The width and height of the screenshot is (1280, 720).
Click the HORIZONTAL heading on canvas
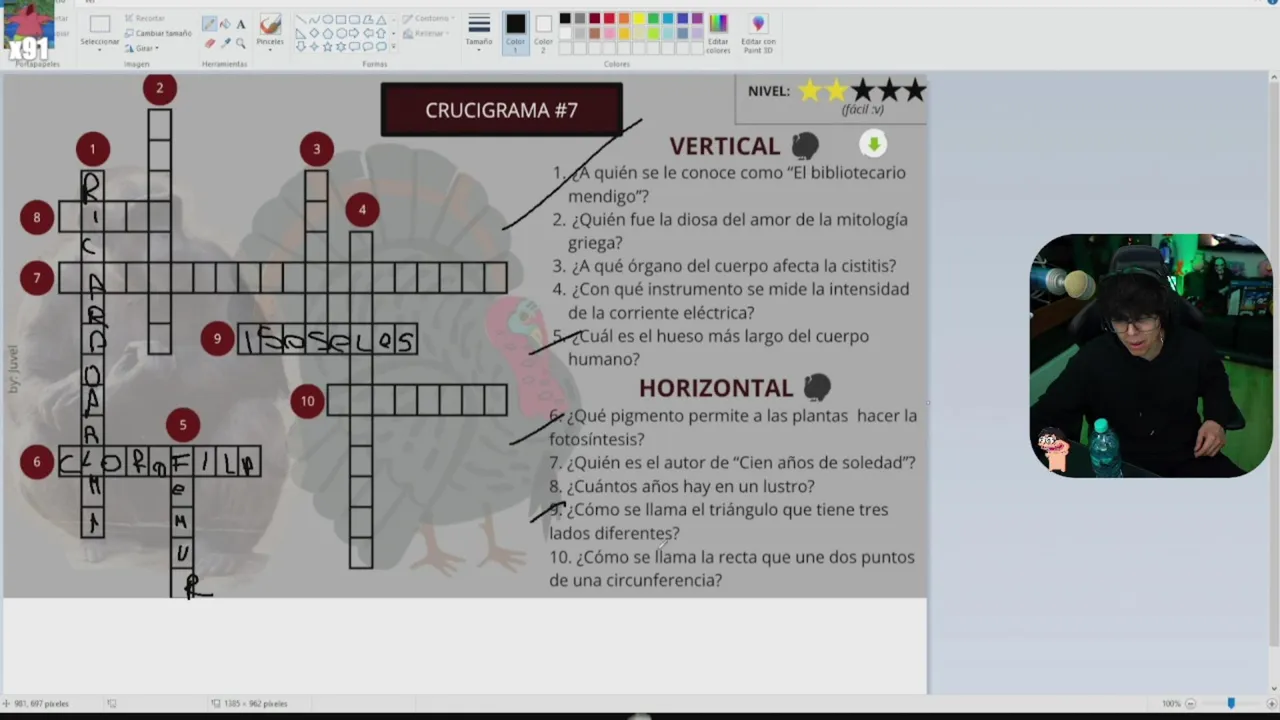(715, 388)
